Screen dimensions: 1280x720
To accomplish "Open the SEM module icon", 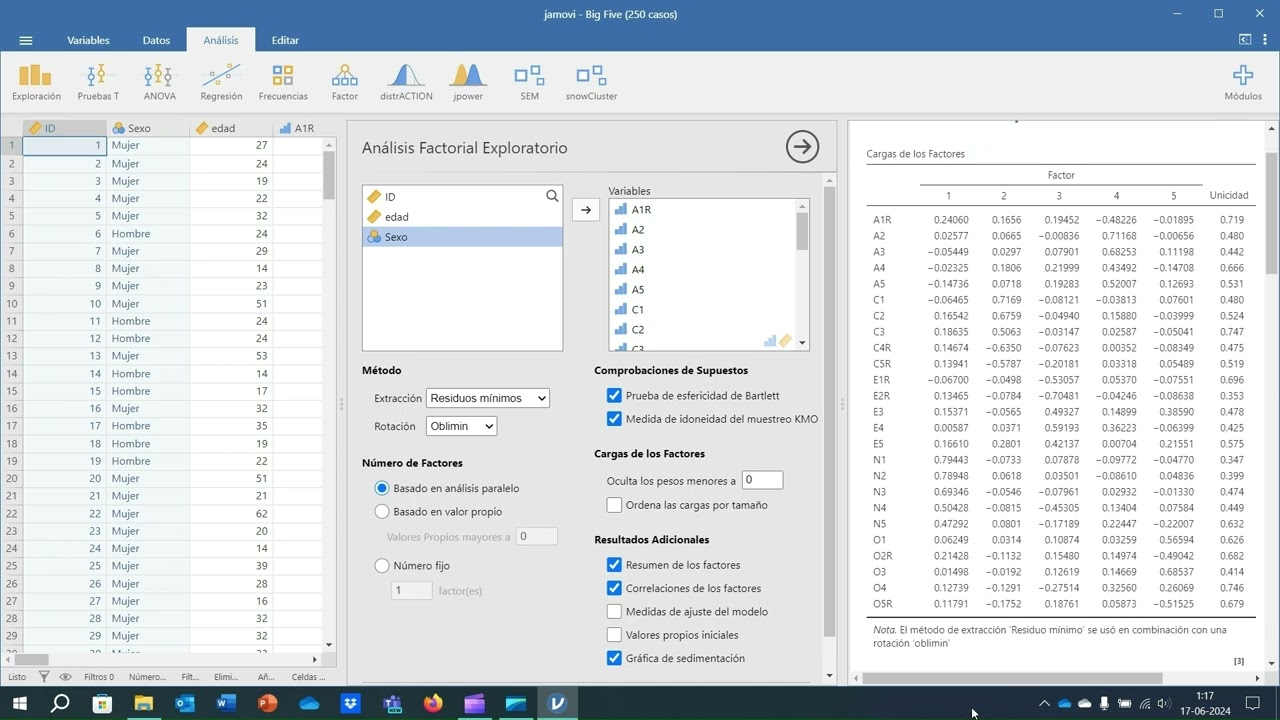I will 529,82.
